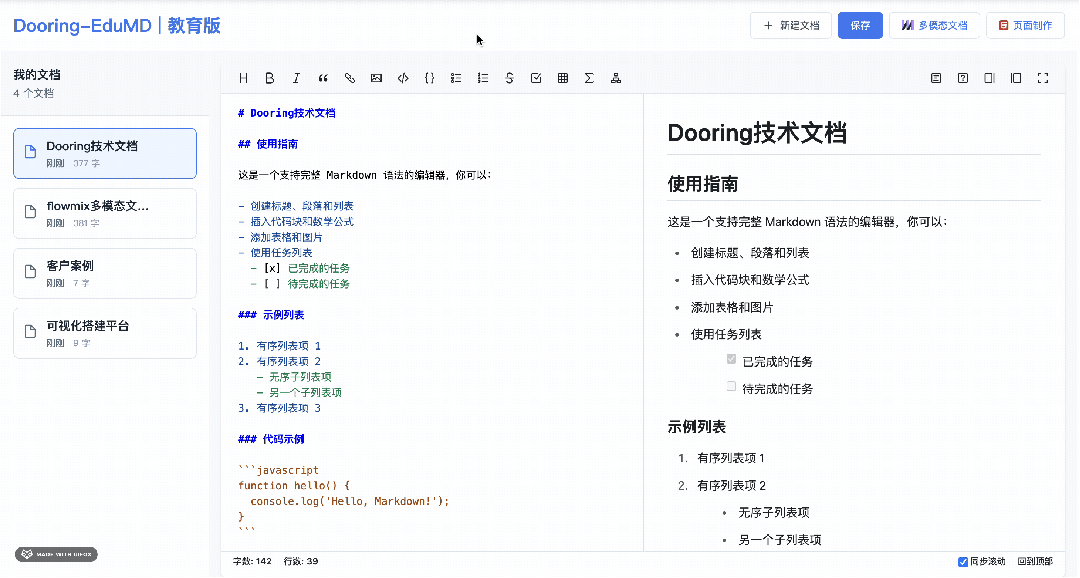Click '1. 有序列表项 1' in editor

280,346
